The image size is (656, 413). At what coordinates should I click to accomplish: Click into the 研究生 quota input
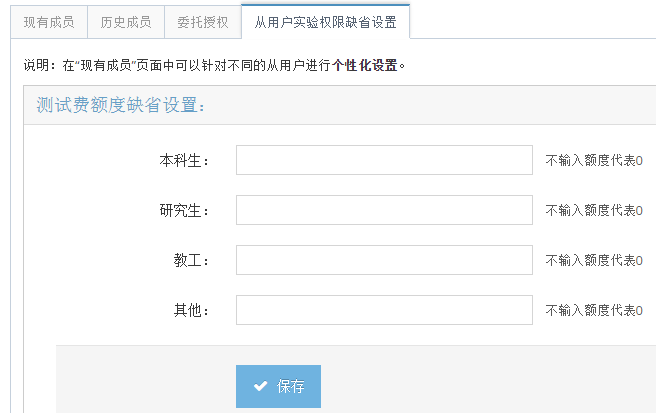coord(384,210)
